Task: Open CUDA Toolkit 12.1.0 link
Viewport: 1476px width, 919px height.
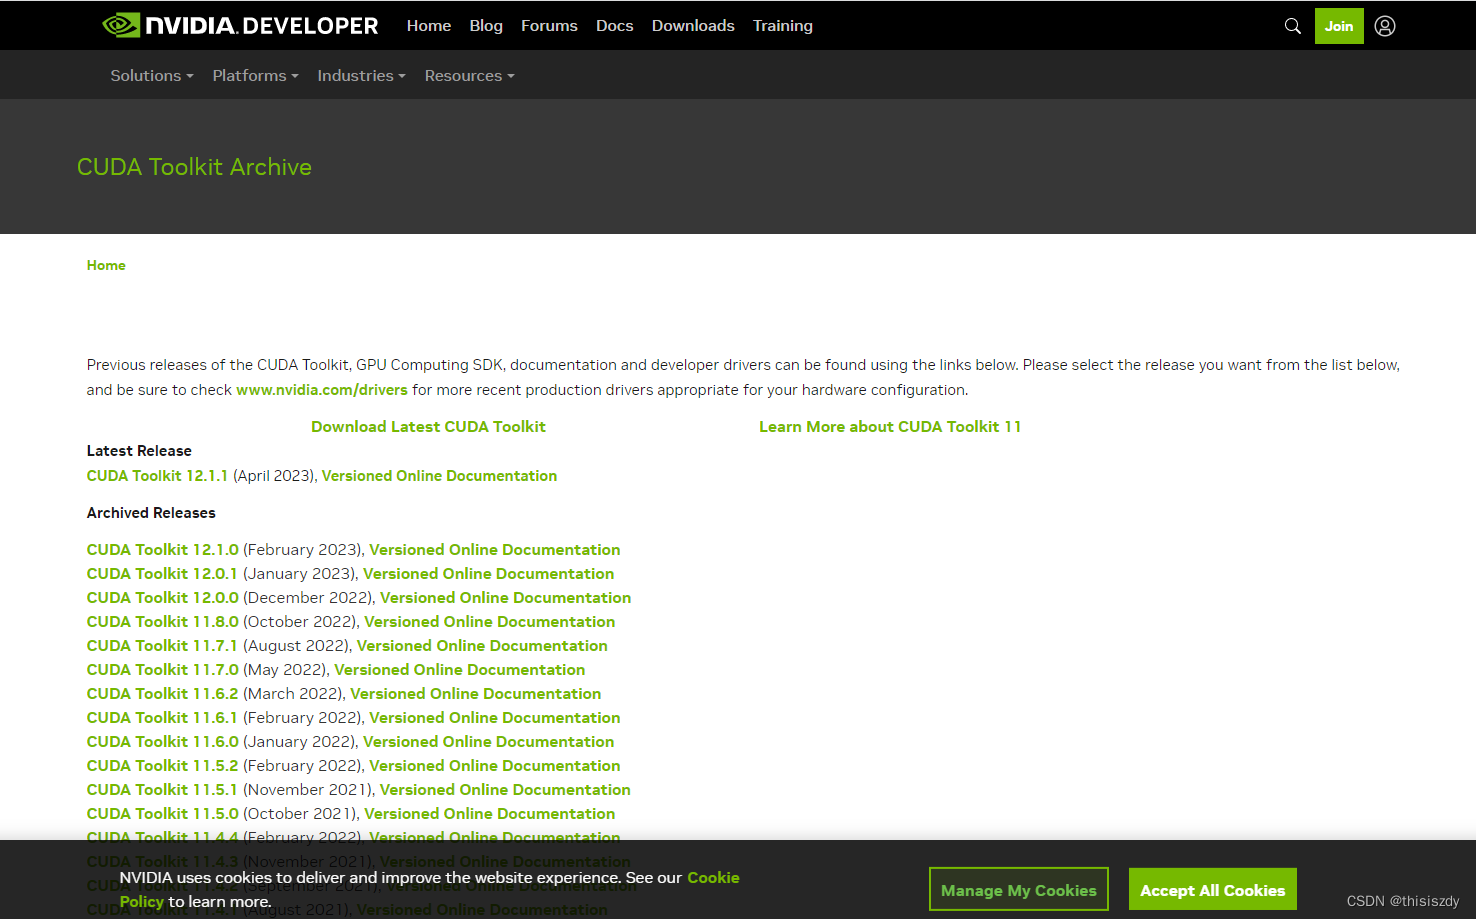Action: 163,550
